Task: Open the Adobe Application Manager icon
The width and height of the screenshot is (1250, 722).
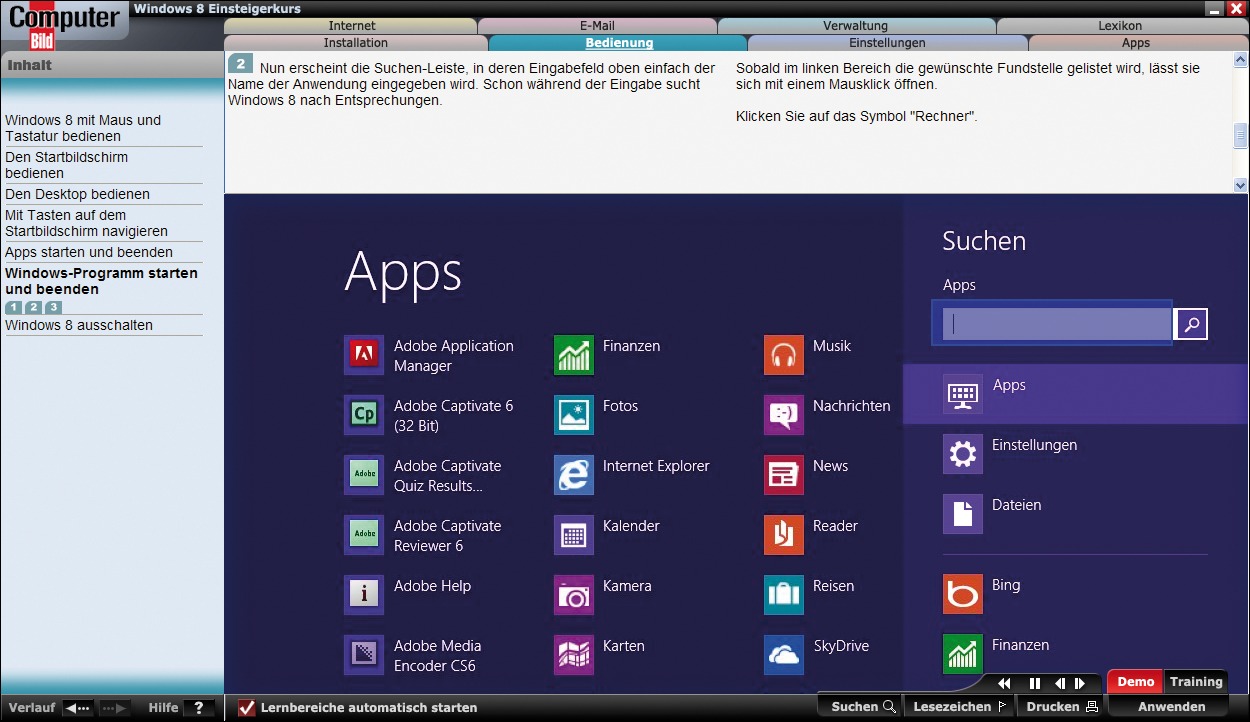Action: [363, 355]
